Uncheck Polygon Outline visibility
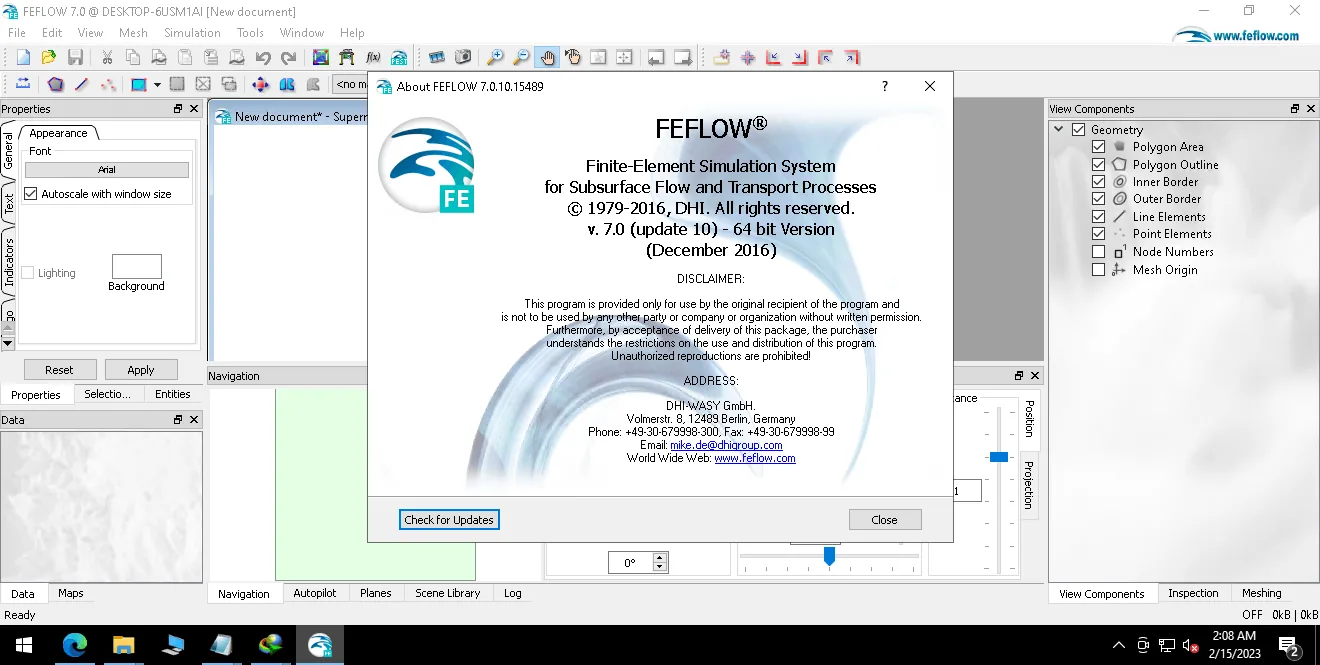The width and height of the screenshot is (1320, 665). pyautogui.click(x=1098, y=165)
